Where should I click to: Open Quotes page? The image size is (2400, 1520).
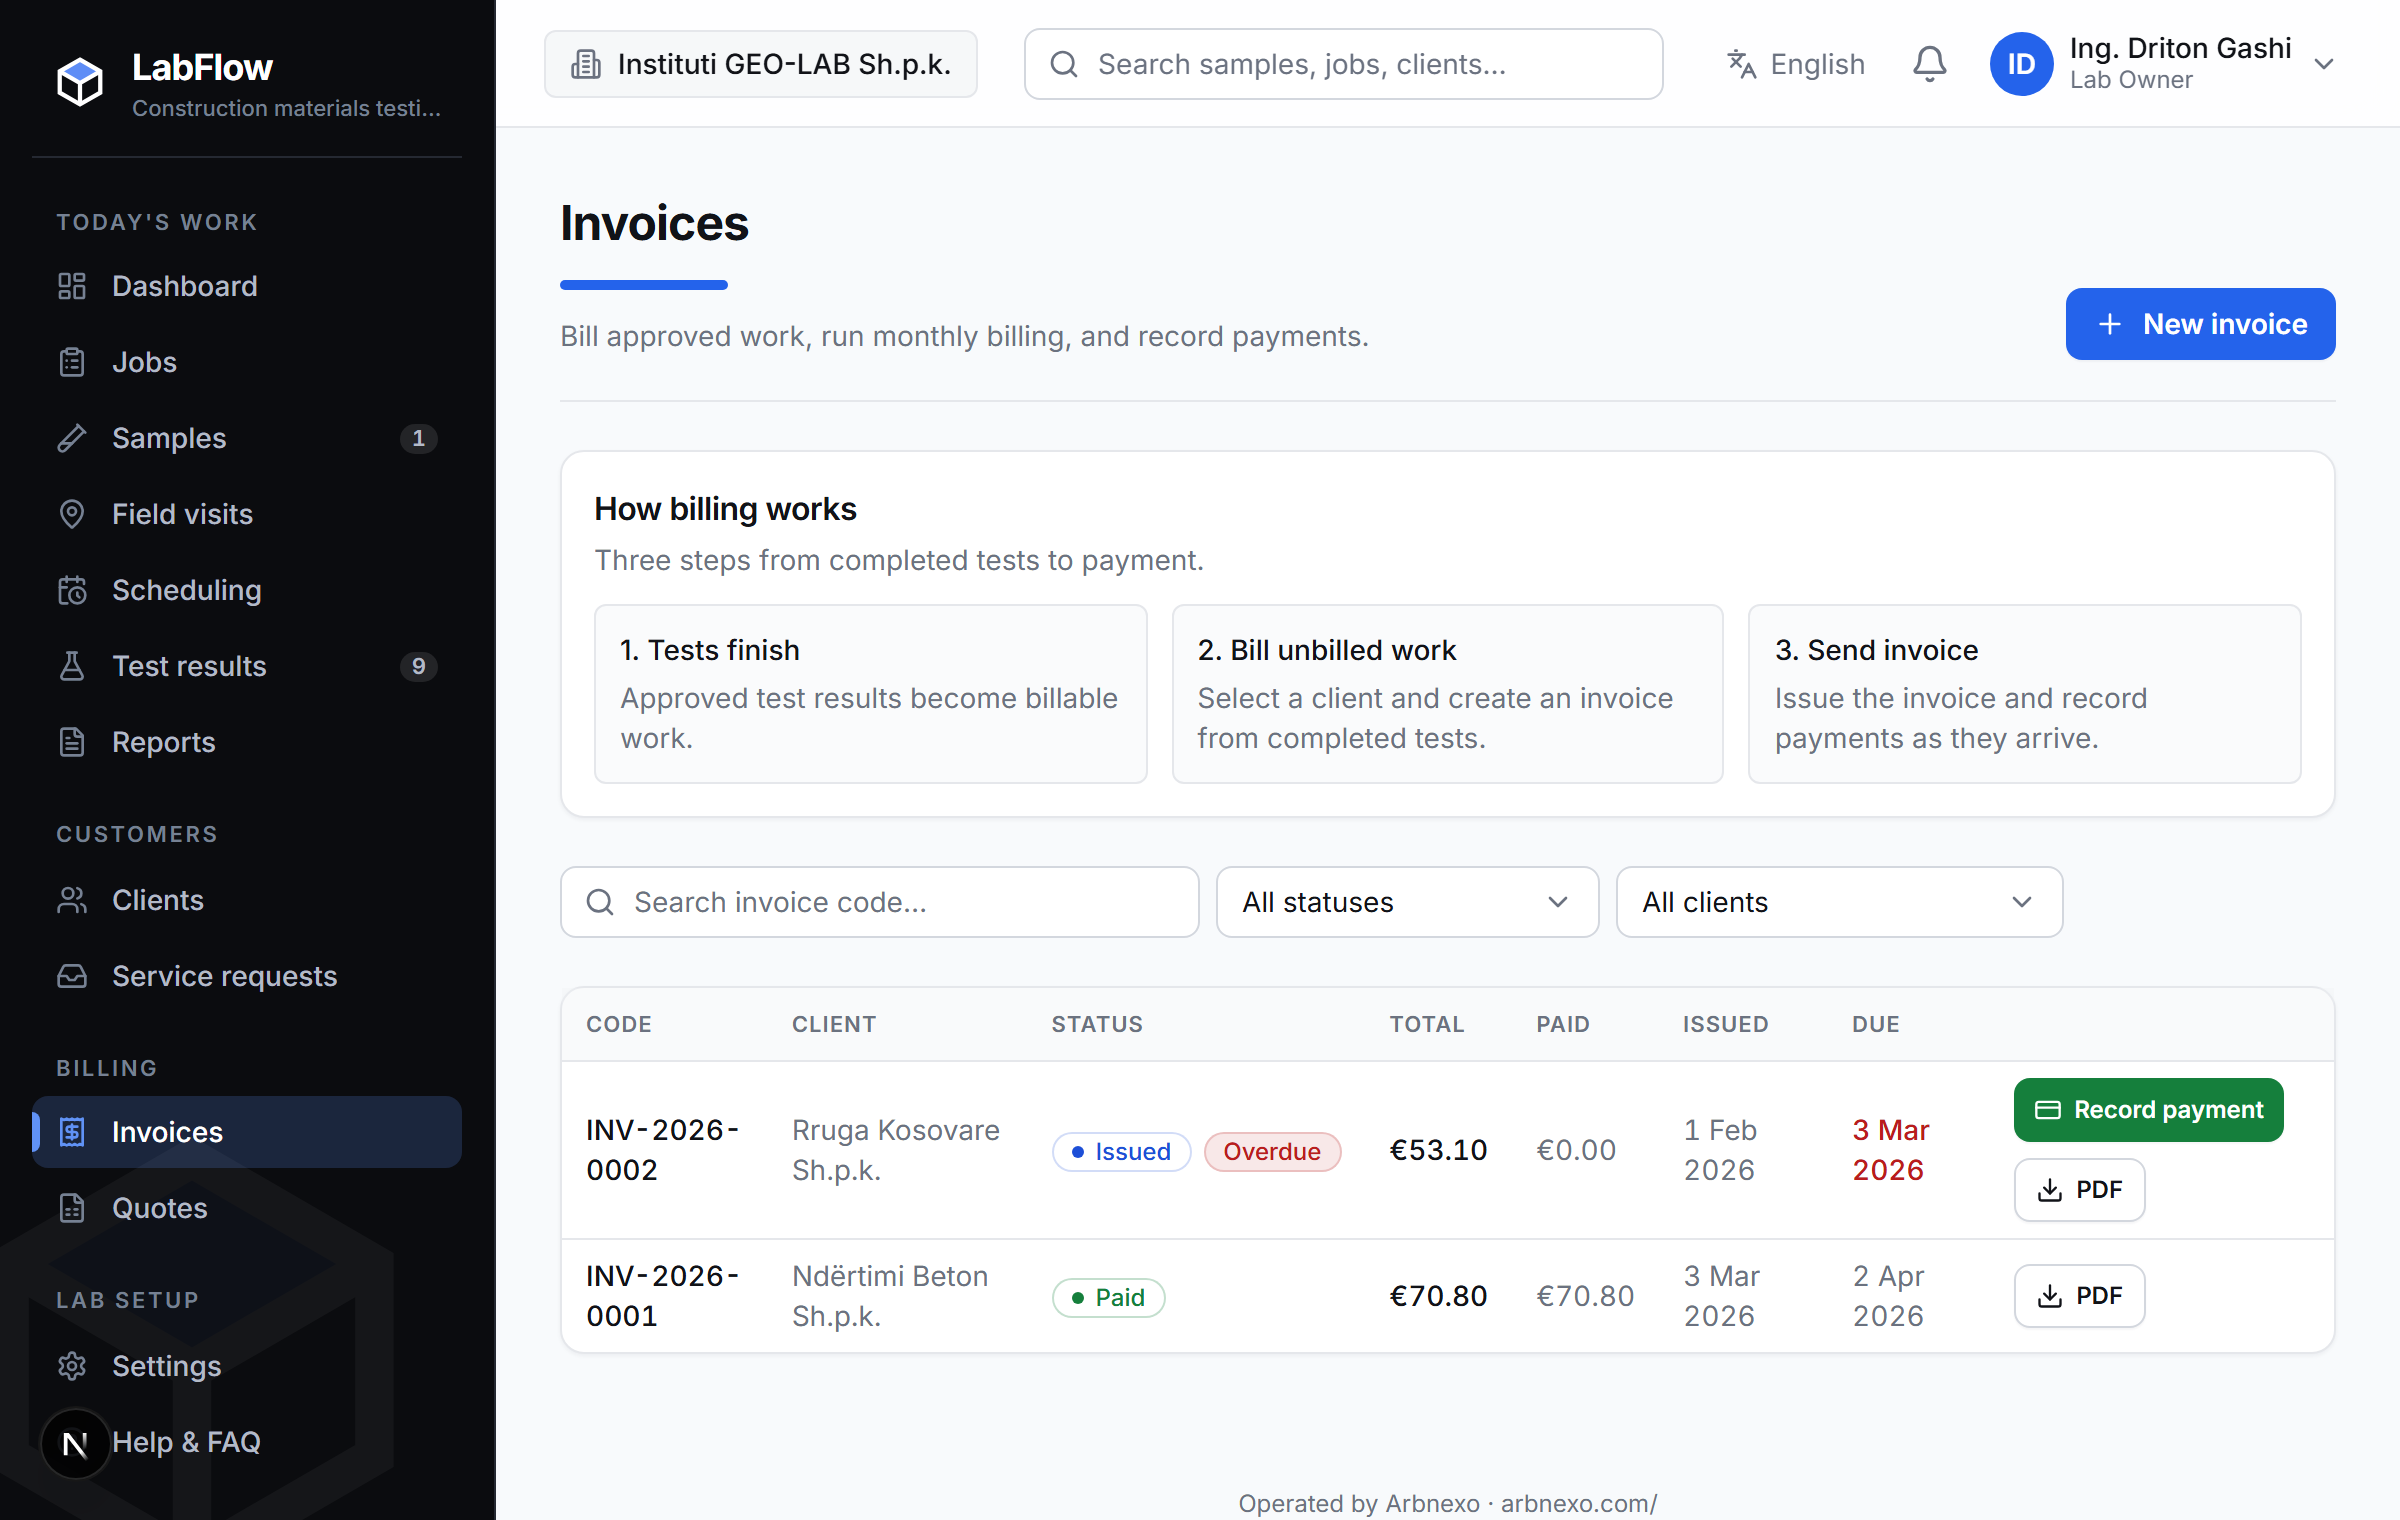(x=247, y=1208)
